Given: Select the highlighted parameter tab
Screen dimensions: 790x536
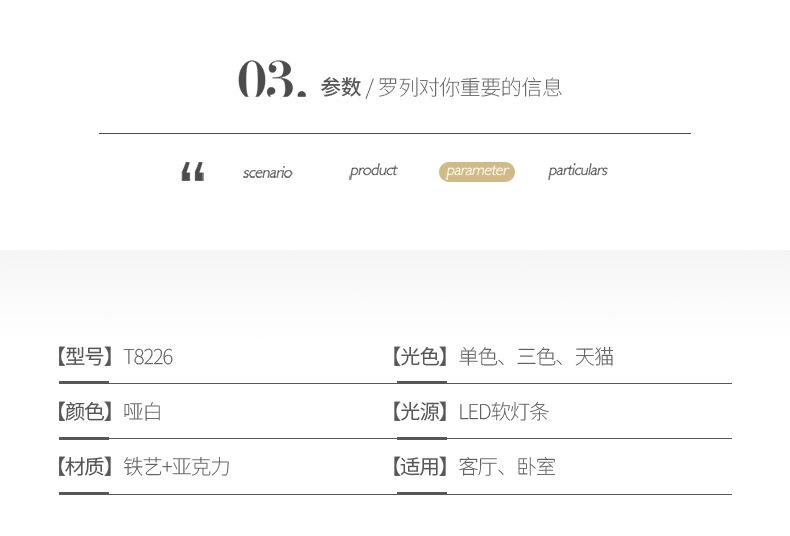Looking at the screenshot, I should 477,171.
